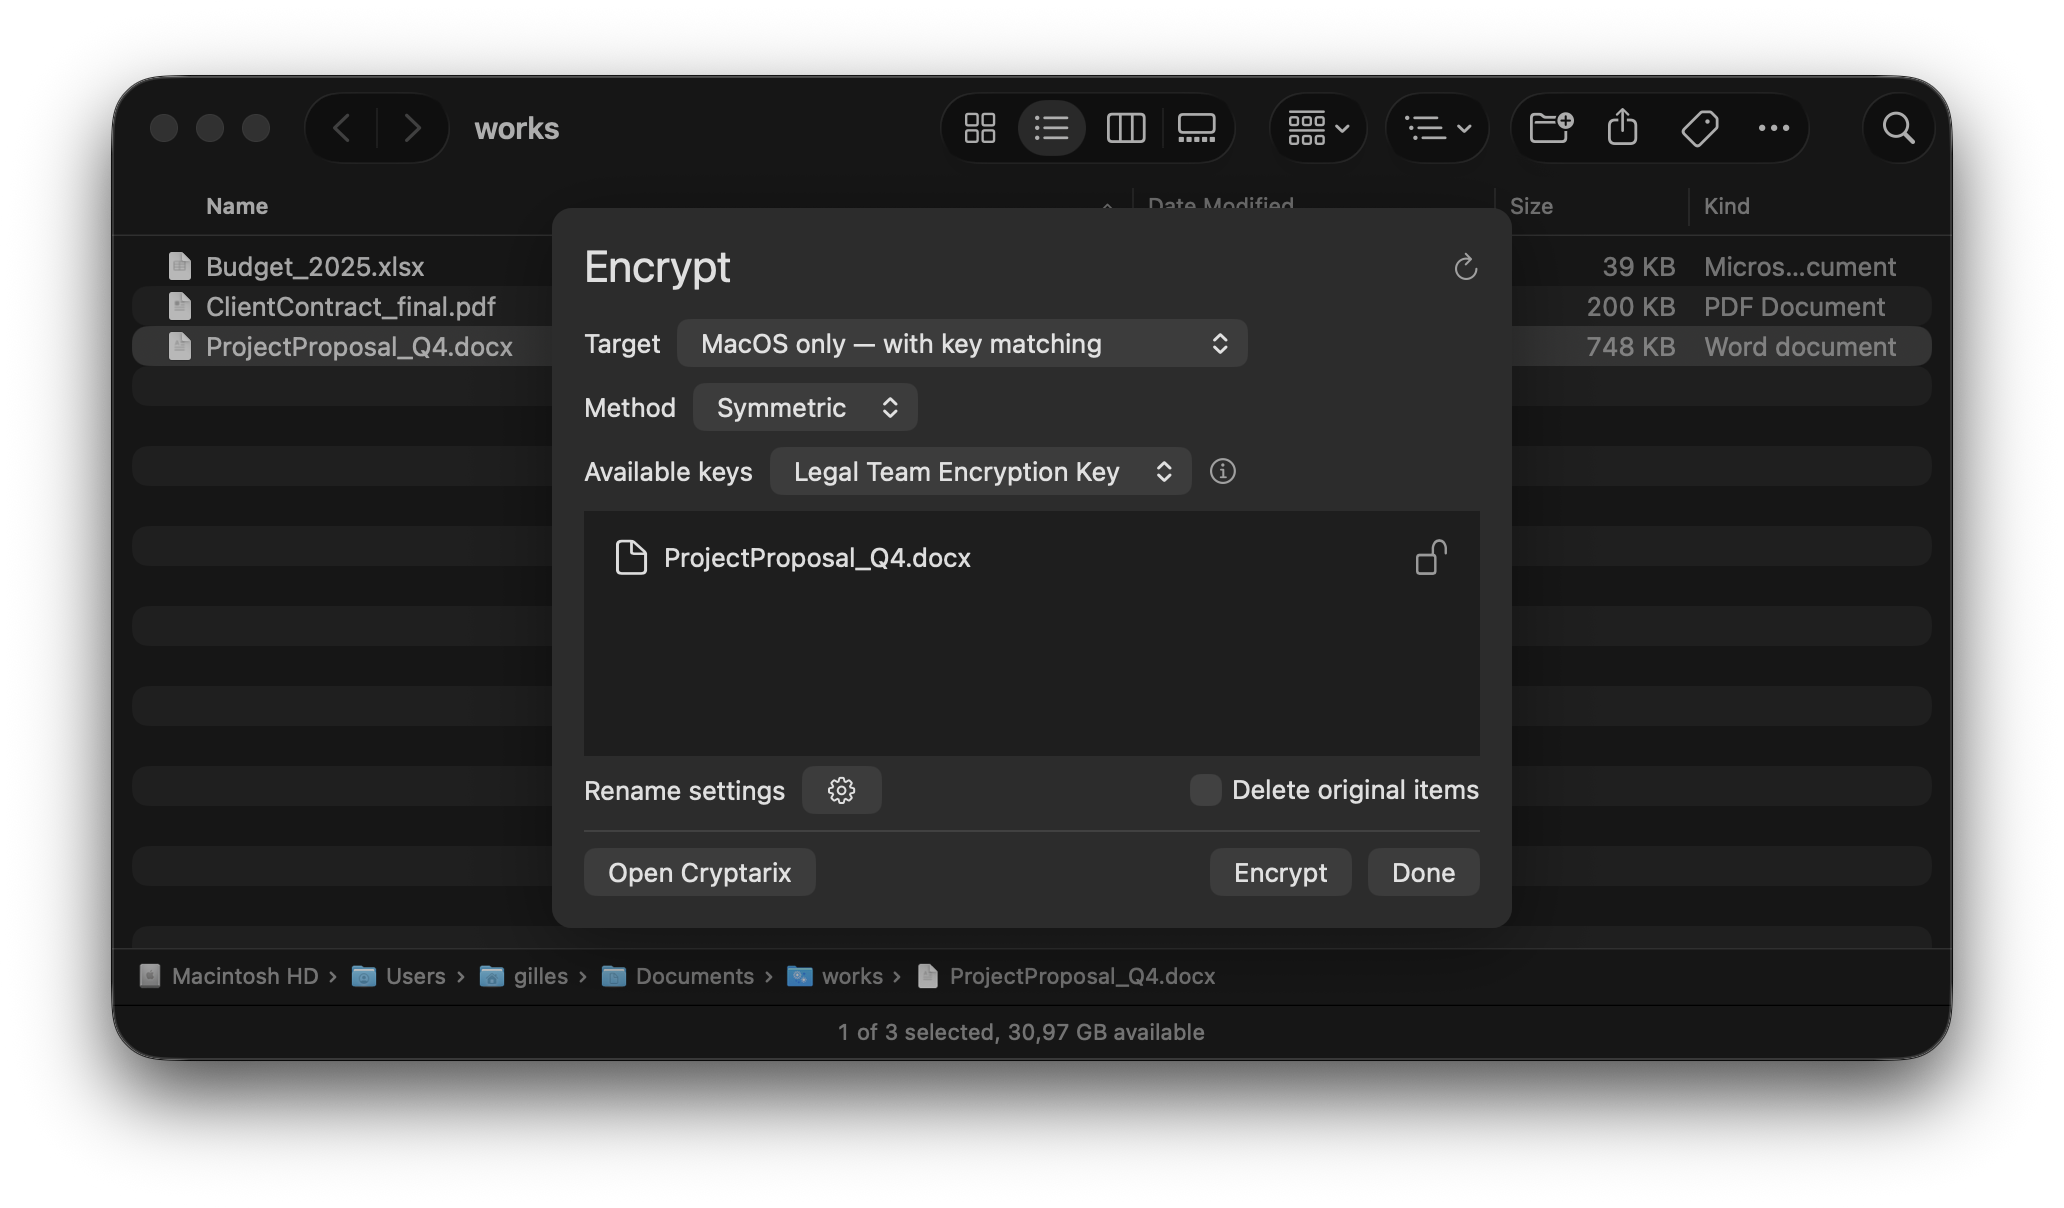Open the Method Symmetric dropdown

[805, 408]
